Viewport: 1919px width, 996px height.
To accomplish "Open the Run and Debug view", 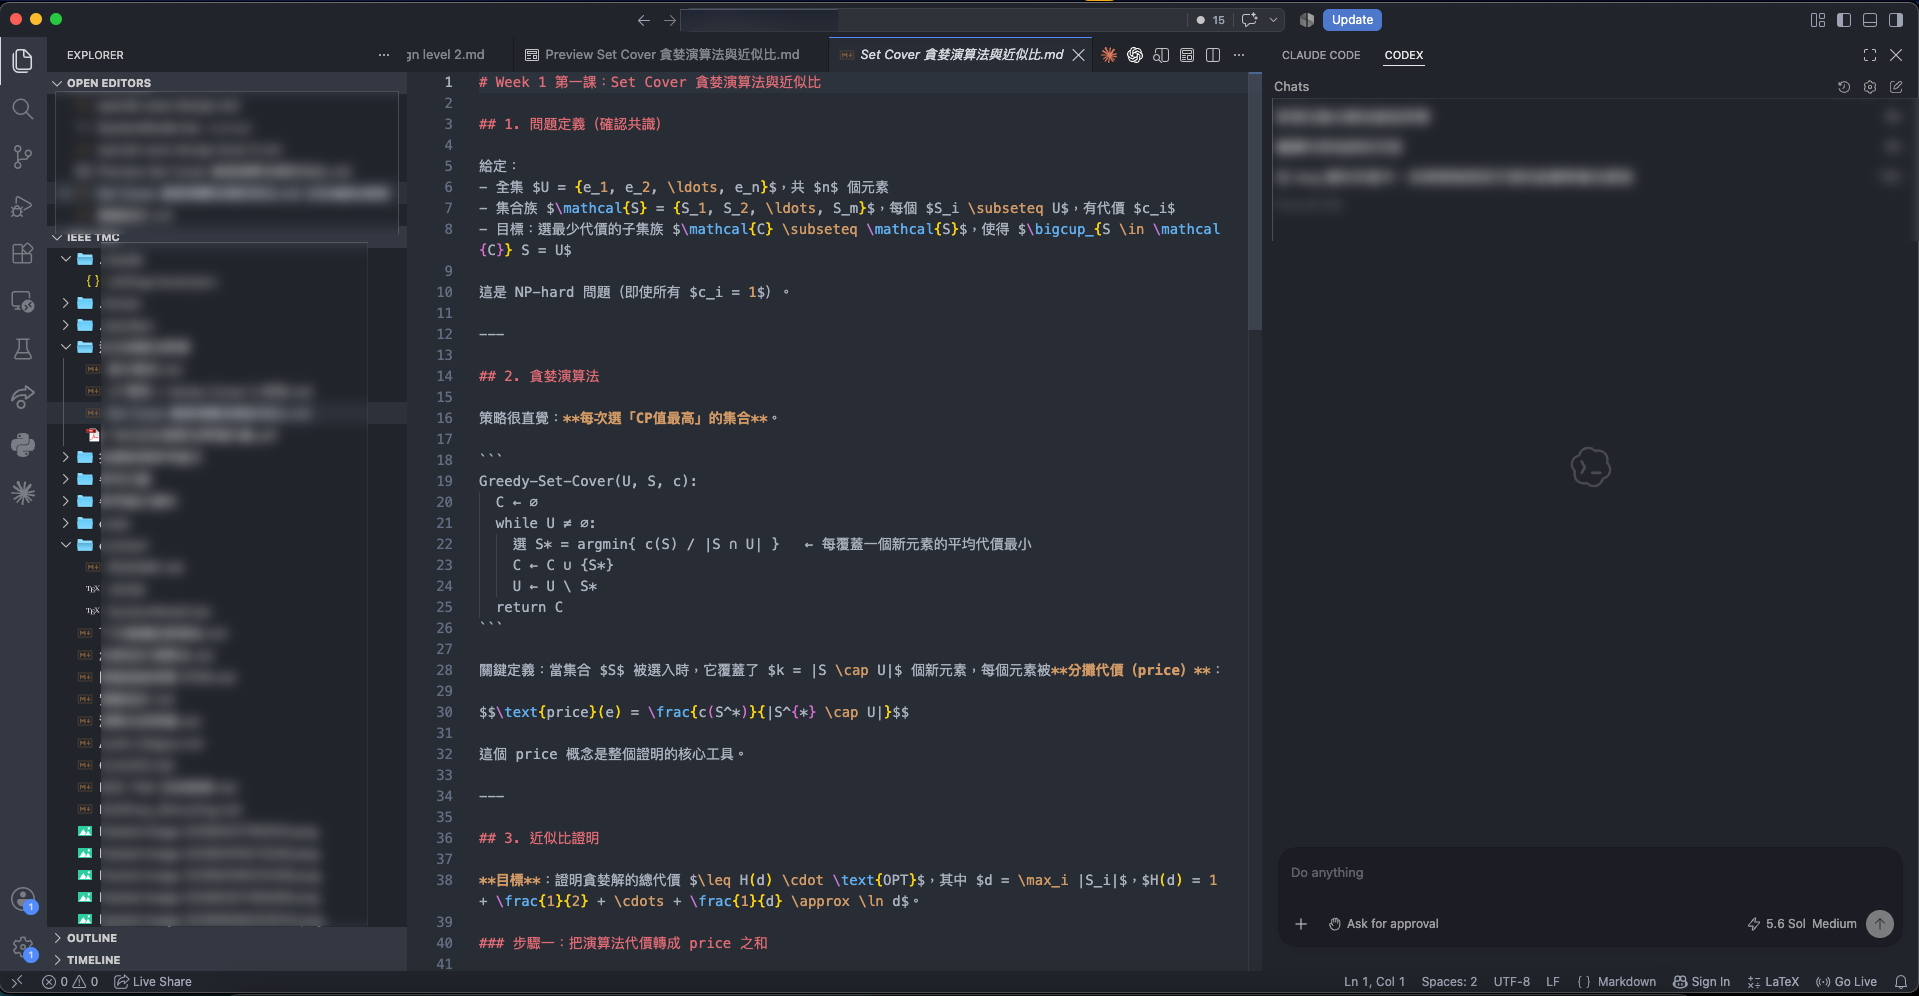I will [x=22, y=205].
